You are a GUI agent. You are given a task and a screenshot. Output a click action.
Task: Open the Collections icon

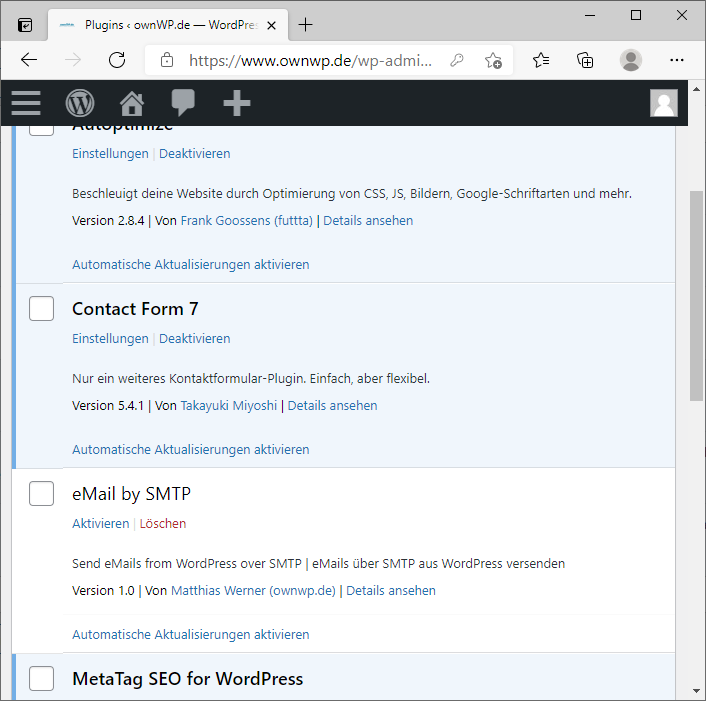coord(585,60)
